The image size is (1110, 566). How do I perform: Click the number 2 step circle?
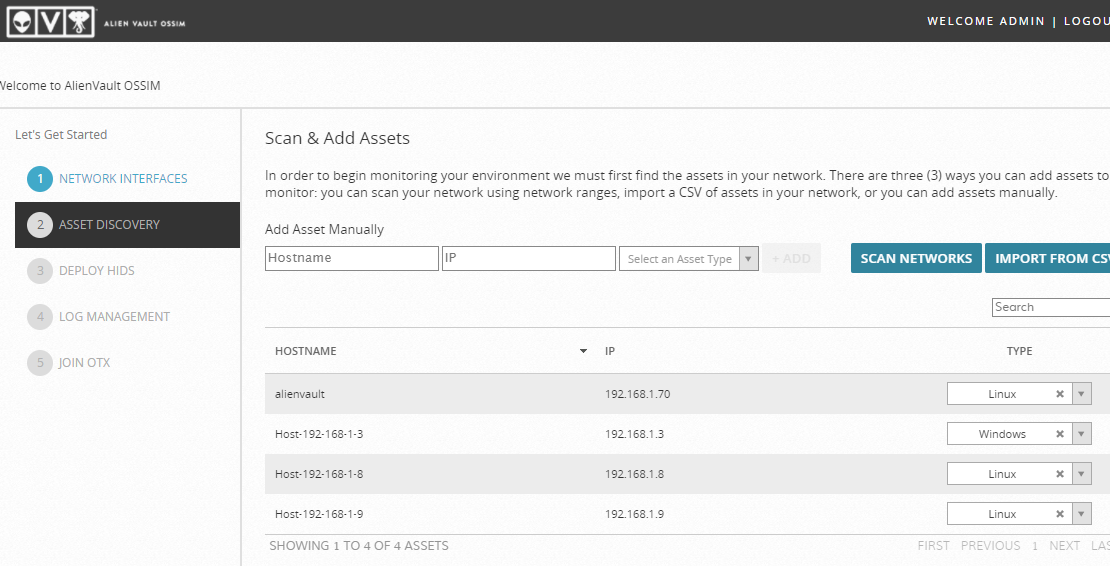[40, 225]
